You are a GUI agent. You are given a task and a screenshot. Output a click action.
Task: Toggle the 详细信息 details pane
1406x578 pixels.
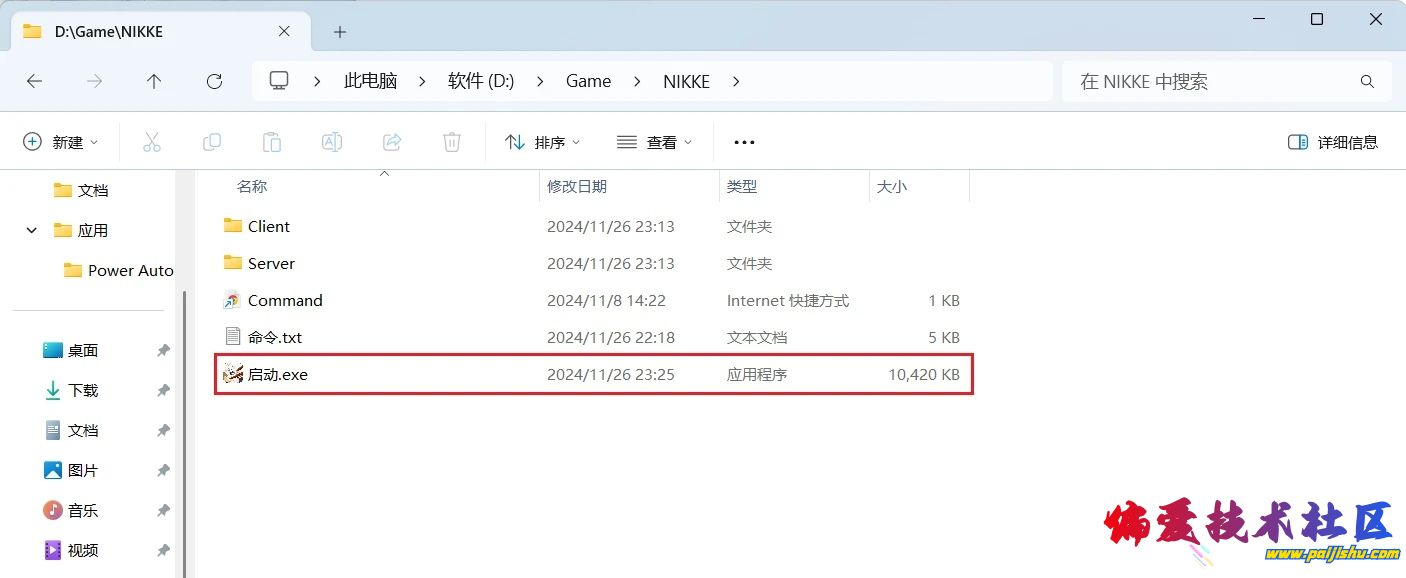point(1333,142)
